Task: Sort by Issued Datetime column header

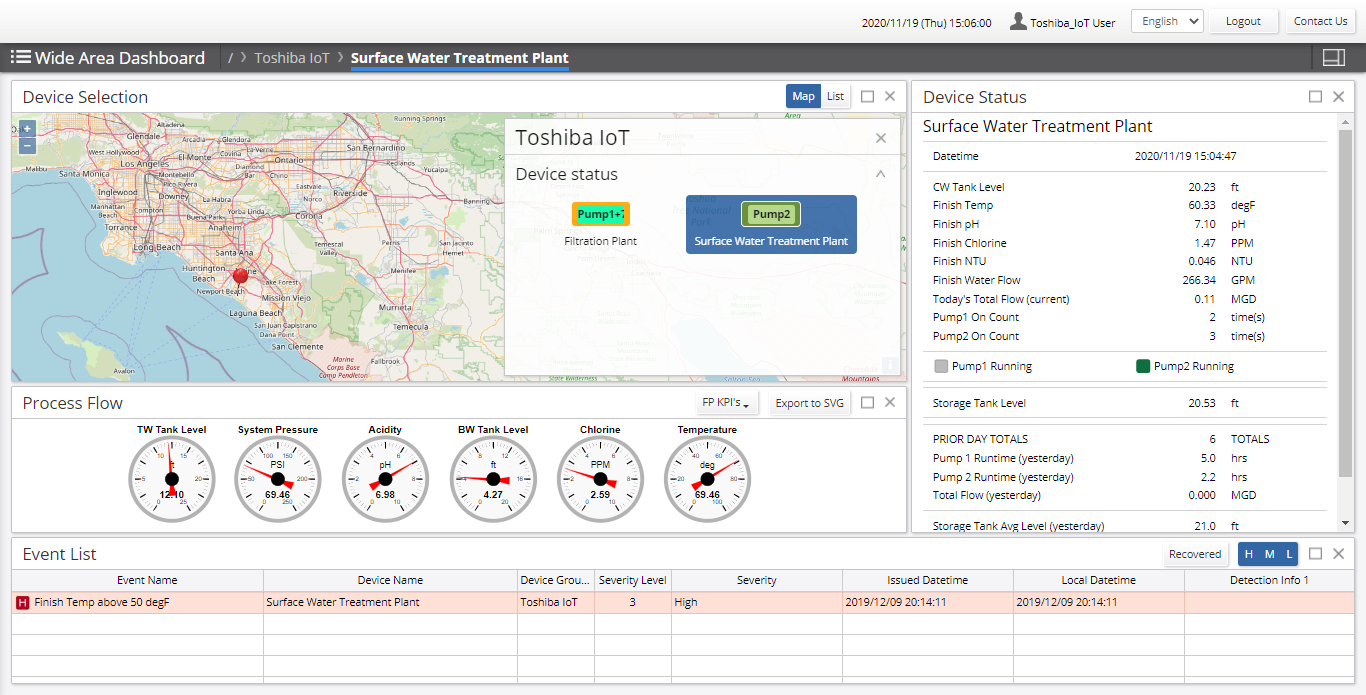Action: click(928, 580)
